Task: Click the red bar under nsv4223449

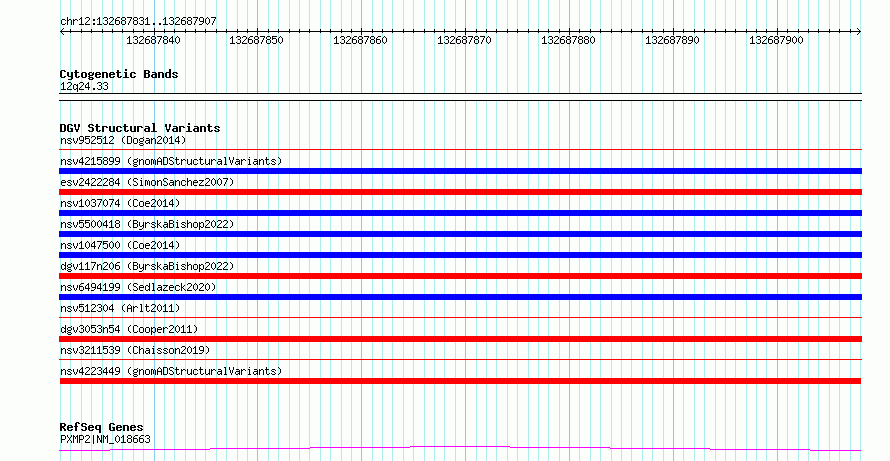Action: (x=460, y=381)
